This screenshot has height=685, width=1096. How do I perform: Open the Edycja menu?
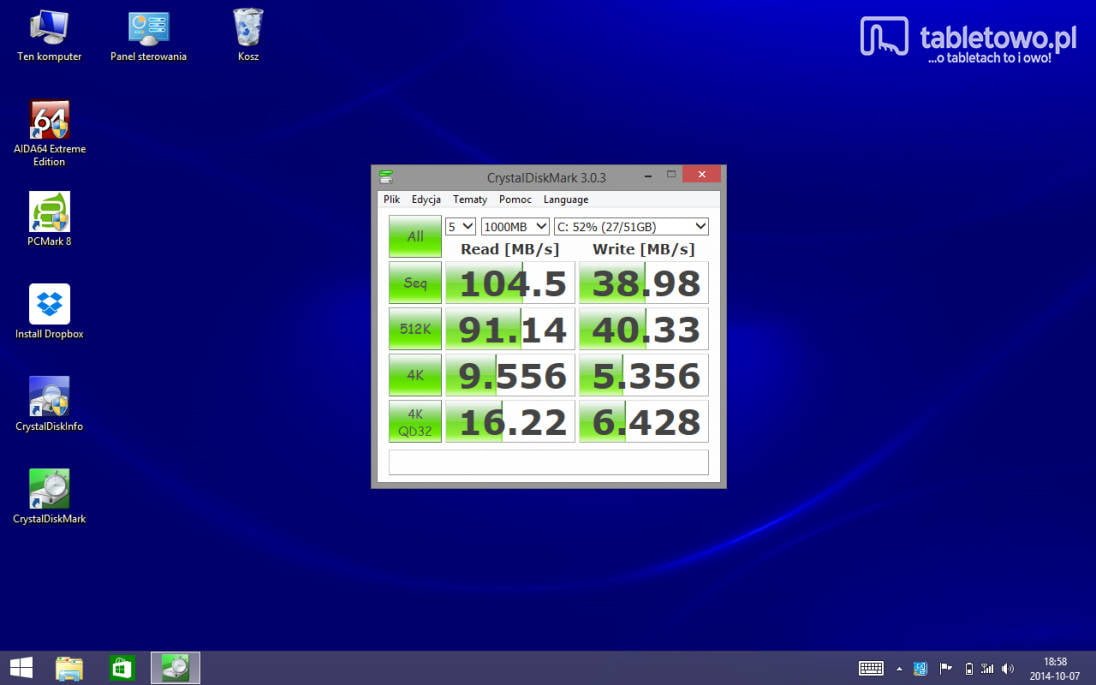[x=426, y=199]
